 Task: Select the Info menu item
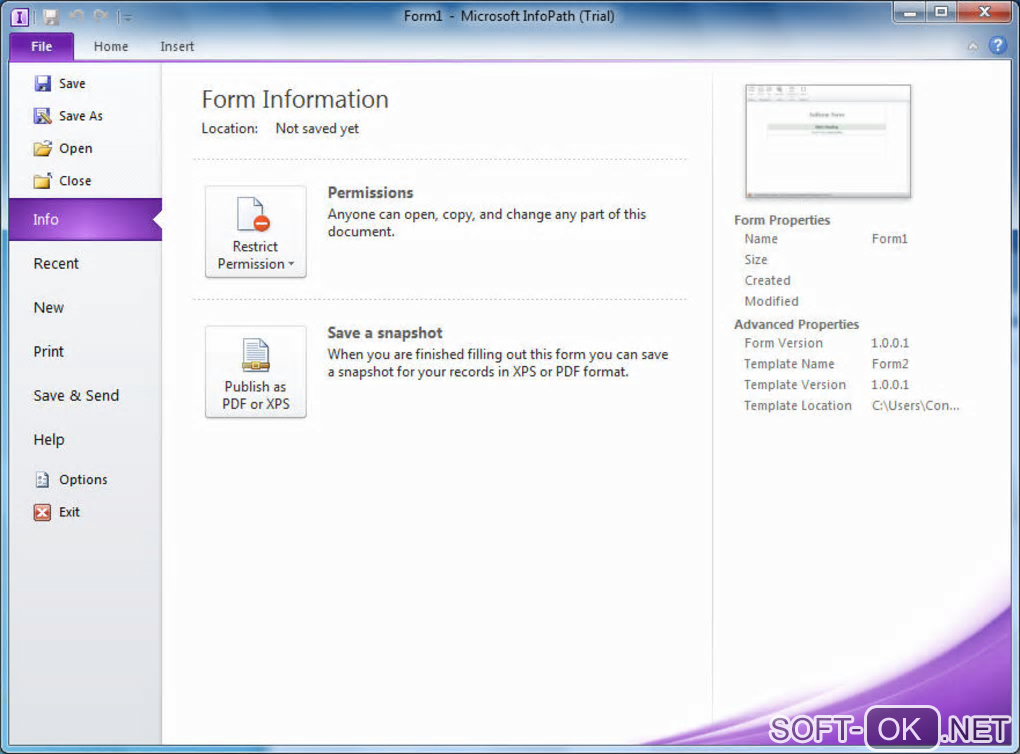pos(85,219)
